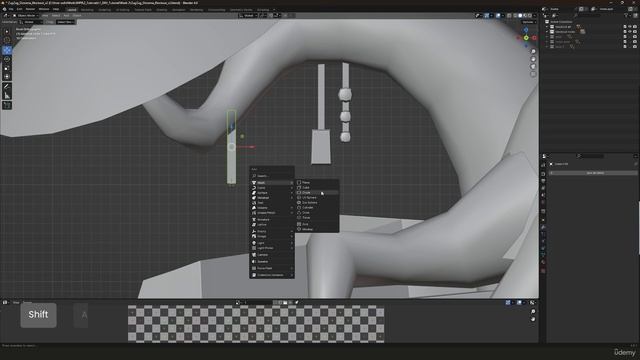Image resolution: width=640 pixels, height=360 pixels.
Task: Choose Monkey from the Mesh submenu
Action: pos(317,229)
